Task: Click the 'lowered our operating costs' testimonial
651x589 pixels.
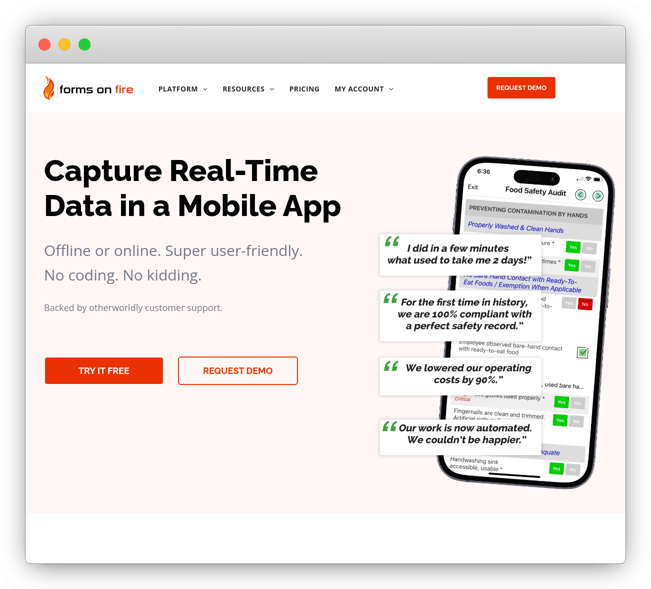Action: [x=460, y=376]
